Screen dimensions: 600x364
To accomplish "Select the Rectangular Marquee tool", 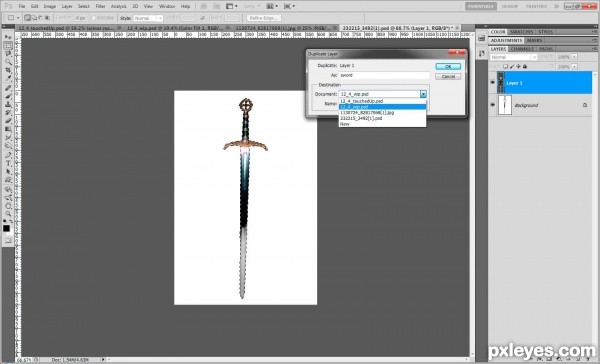I will coord(8,46).
